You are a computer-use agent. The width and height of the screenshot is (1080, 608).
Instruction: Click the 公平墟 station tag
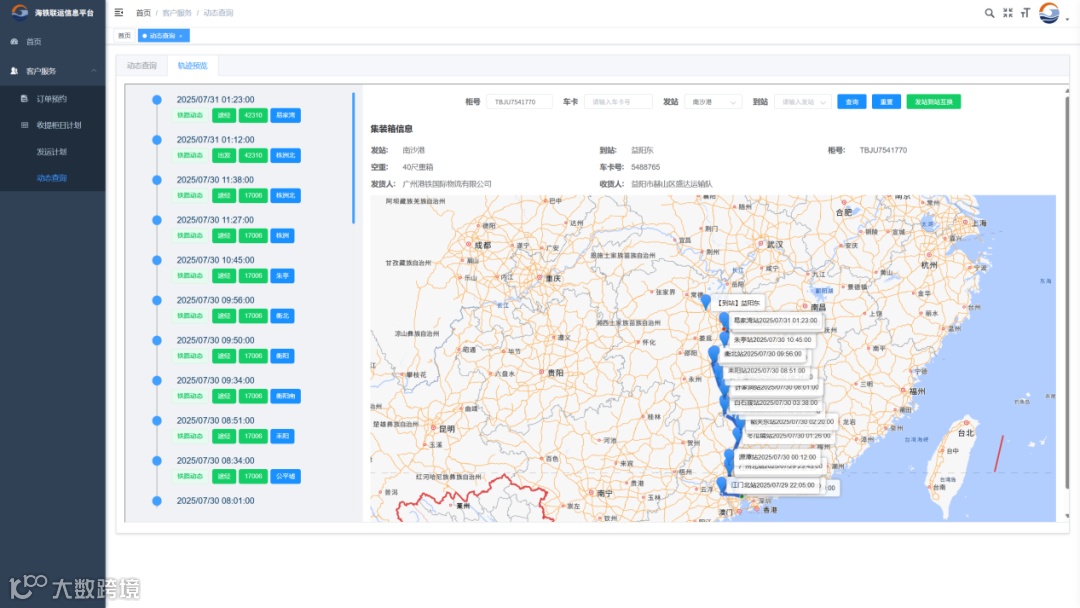(285, 476)
